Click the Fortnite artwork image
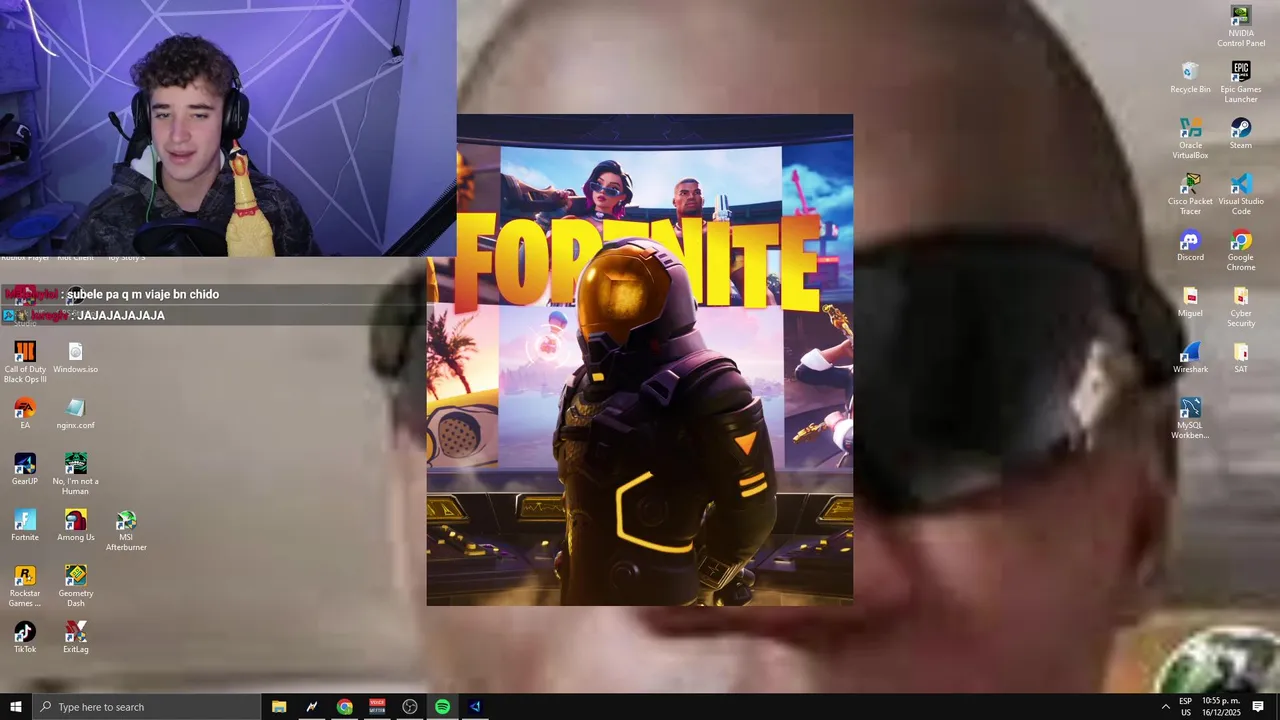Image resolution: width=1280 pixels, height=720 pixels. pos(640,360)
